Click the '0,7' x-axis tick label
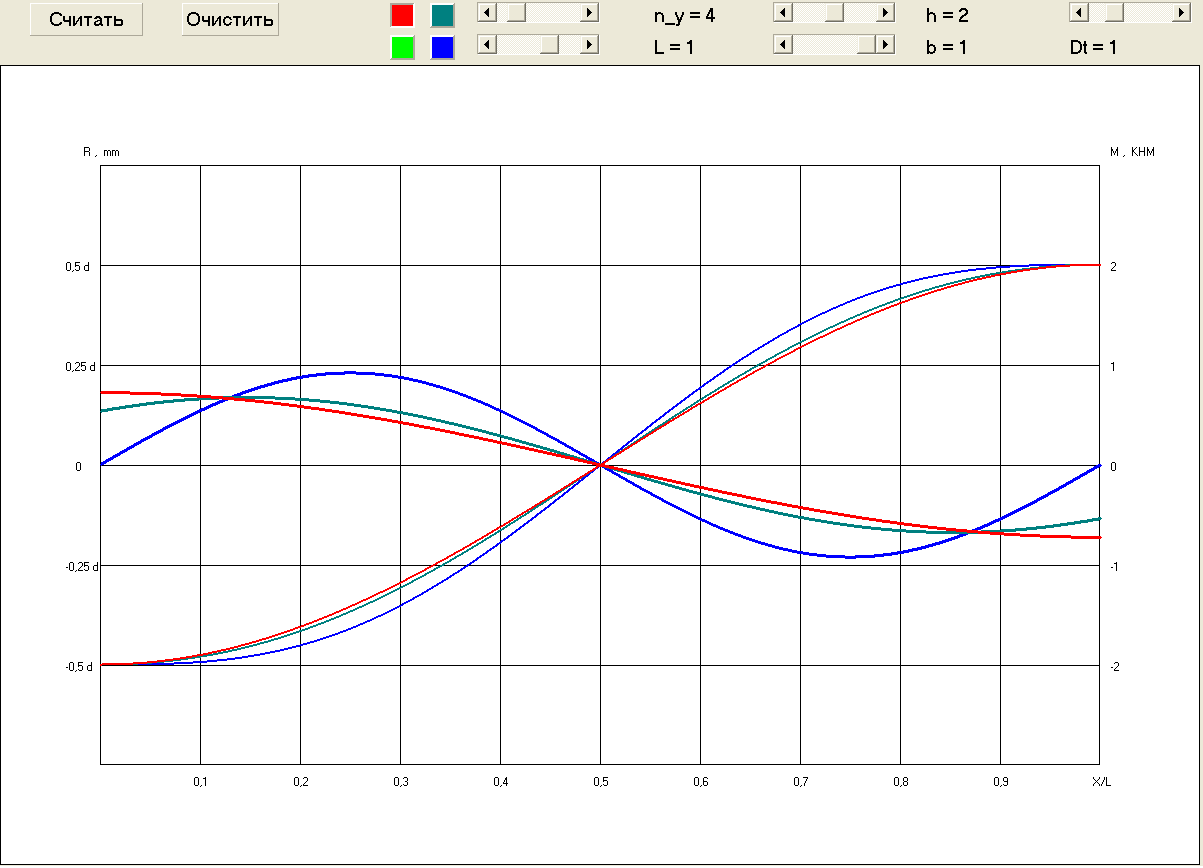 pyautogui.click(x=800, y=781)
